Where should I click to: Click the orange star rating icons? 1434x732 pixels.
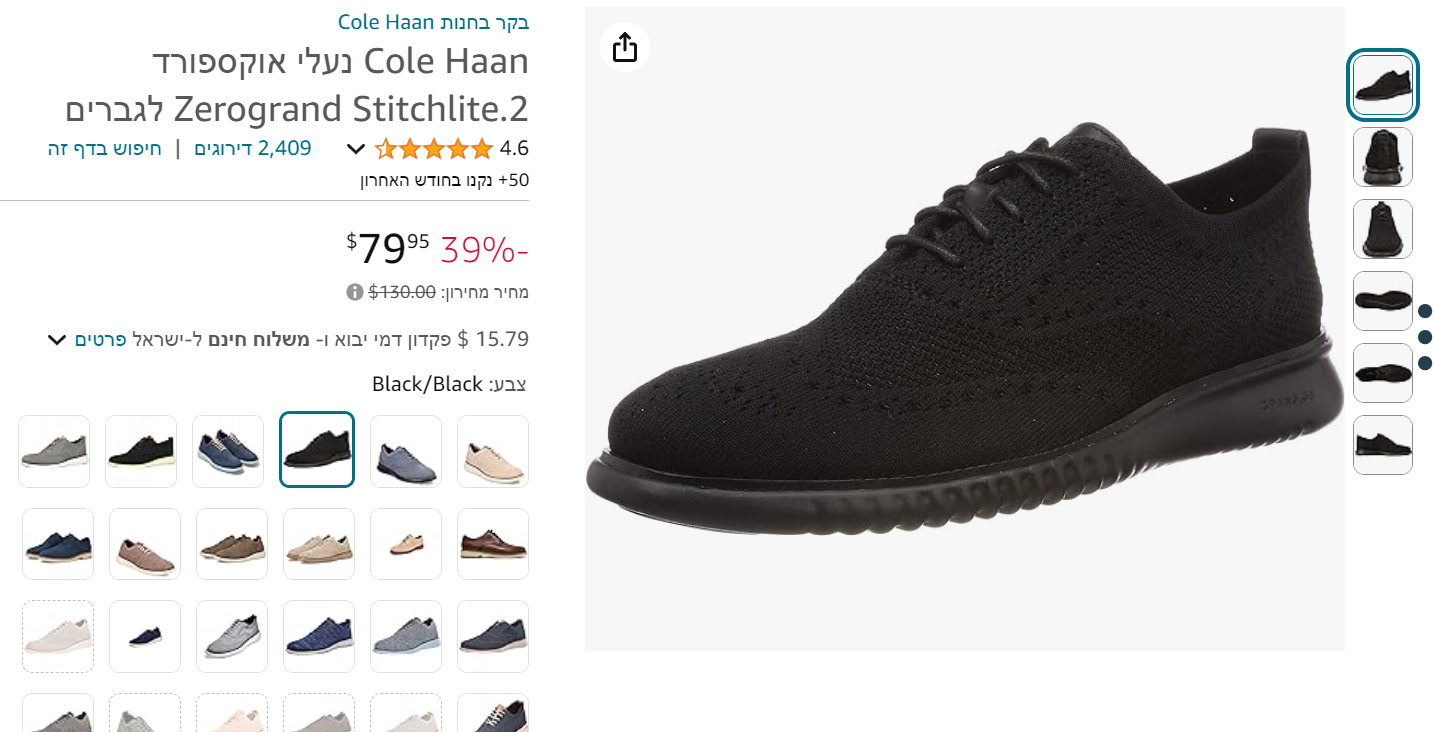[x=434, y=149]
